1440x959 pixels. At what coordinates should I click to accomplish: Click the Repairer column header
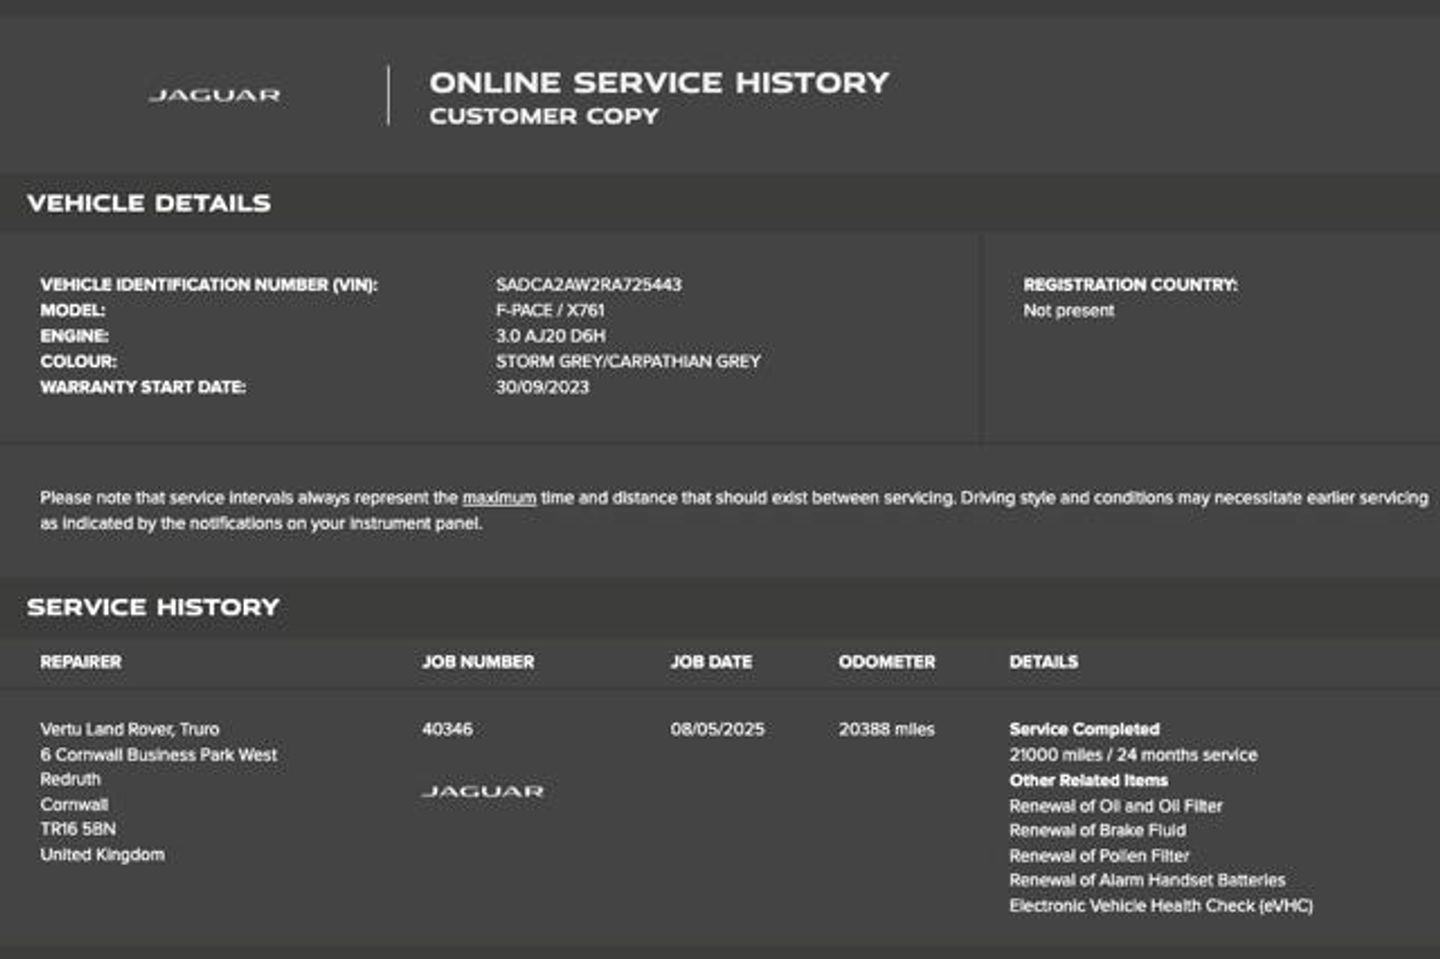coord(80,662)
